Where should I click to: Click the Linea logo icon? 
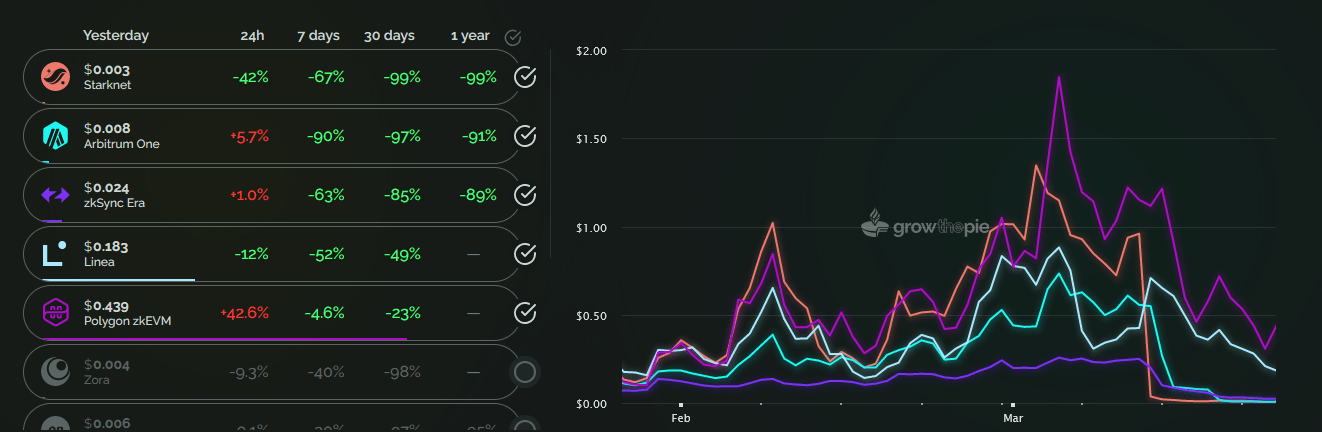[x=54, y=253]
